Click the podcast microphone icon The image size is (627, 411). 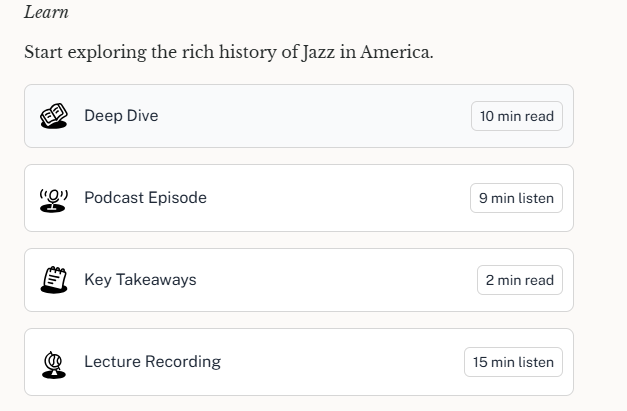tap(54, 201)
